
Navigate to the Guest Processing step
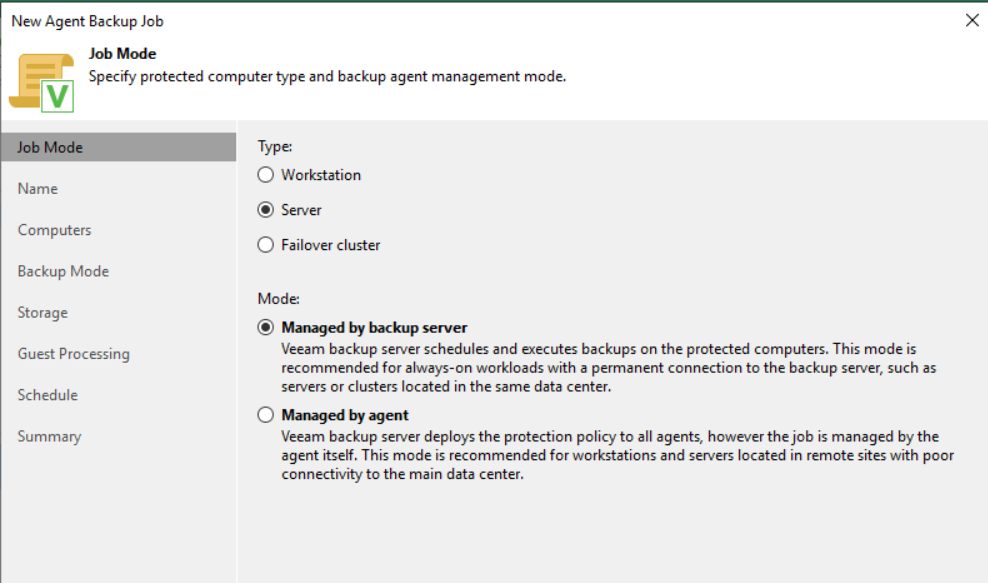point(73,354)
